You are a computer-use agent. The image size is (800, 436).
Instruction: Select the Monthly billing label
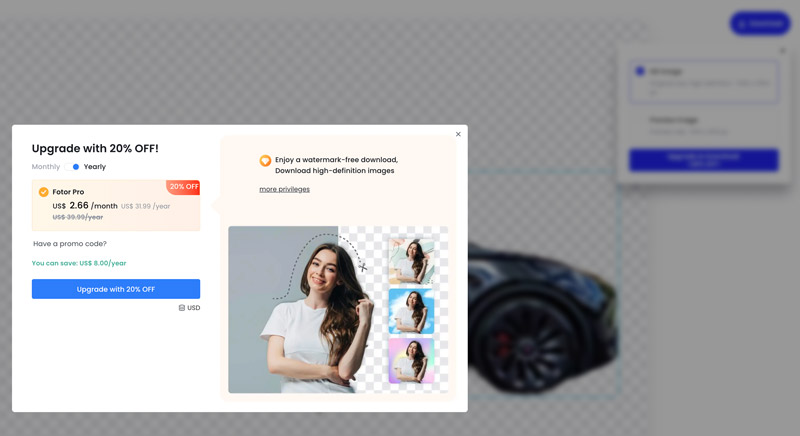(45, 167)
